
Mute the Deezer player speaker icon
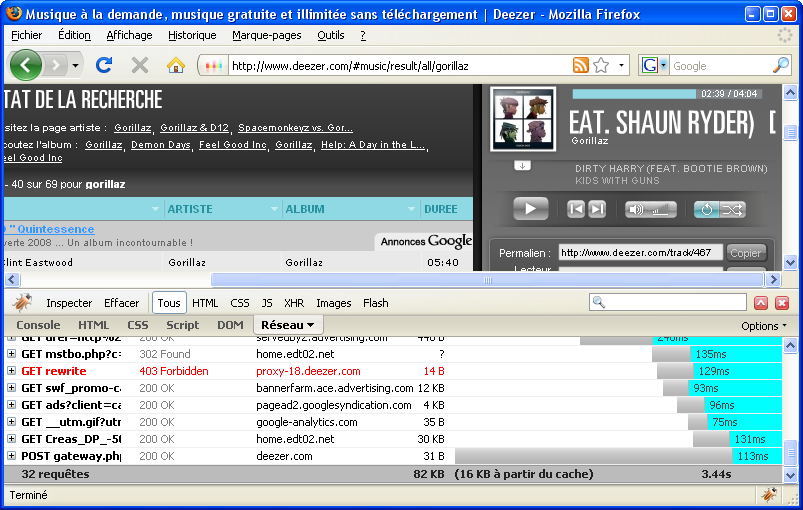(636, 209)
